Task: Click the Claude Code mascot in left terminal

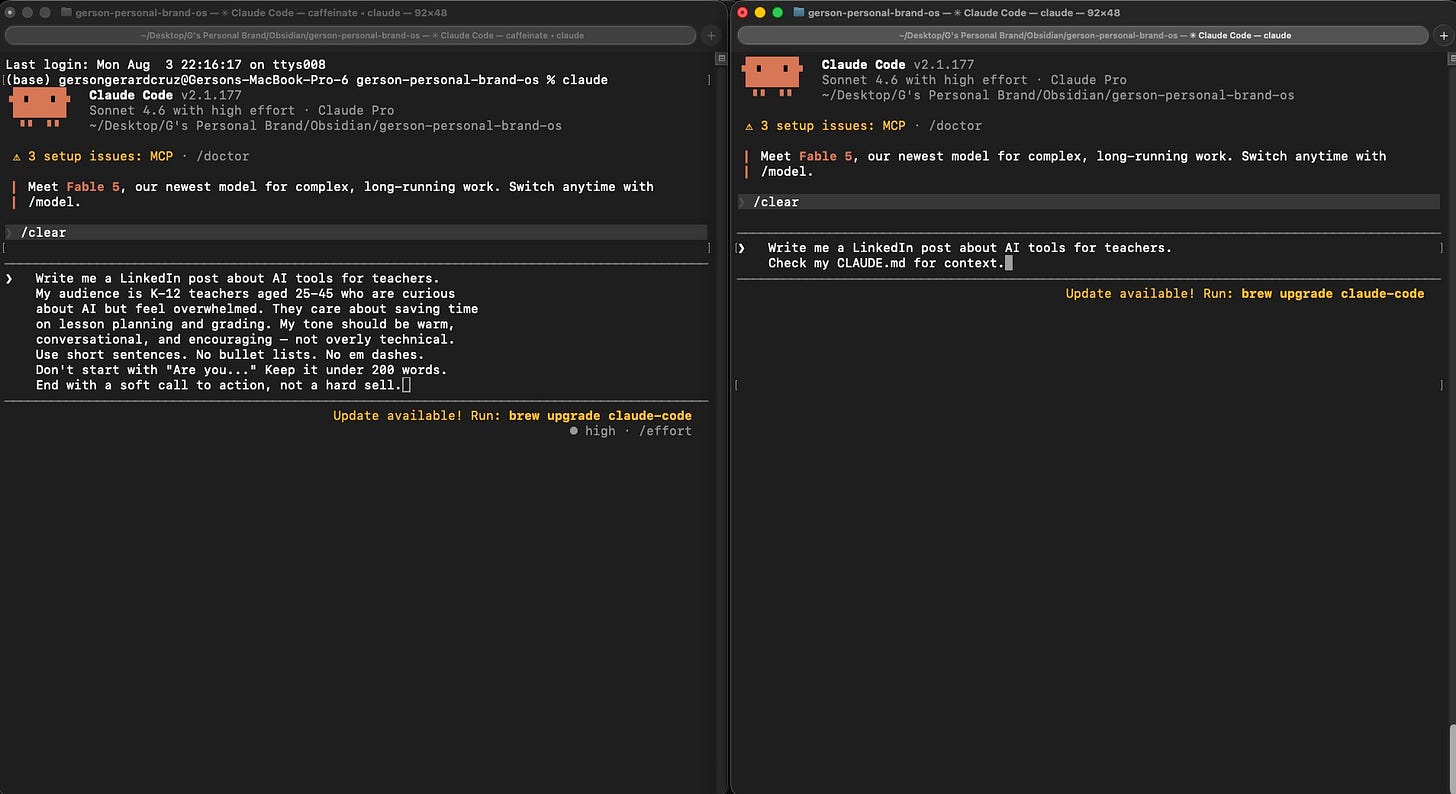Action: (x=40, y=107)
